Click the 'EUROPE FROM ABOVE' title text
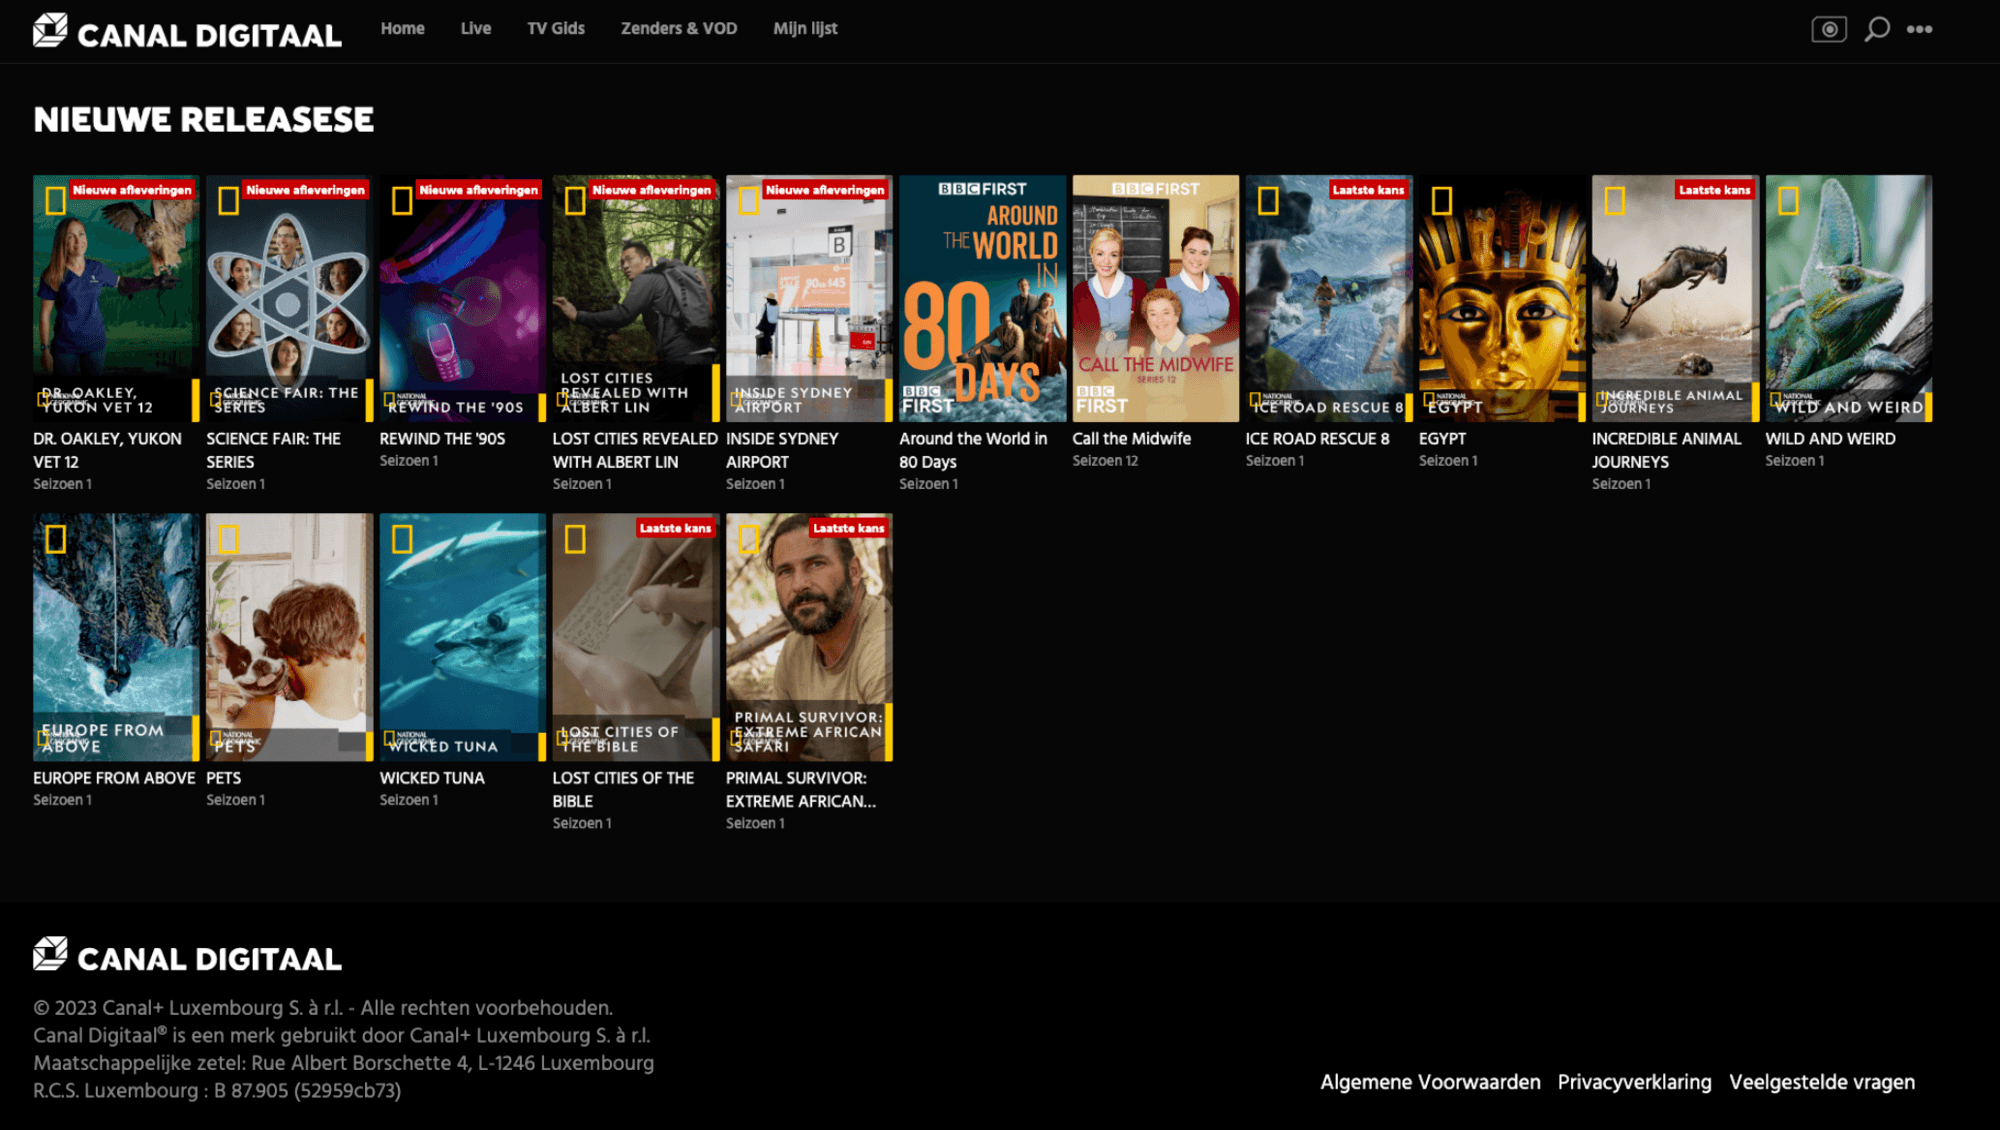 click(x=114, y=777)
